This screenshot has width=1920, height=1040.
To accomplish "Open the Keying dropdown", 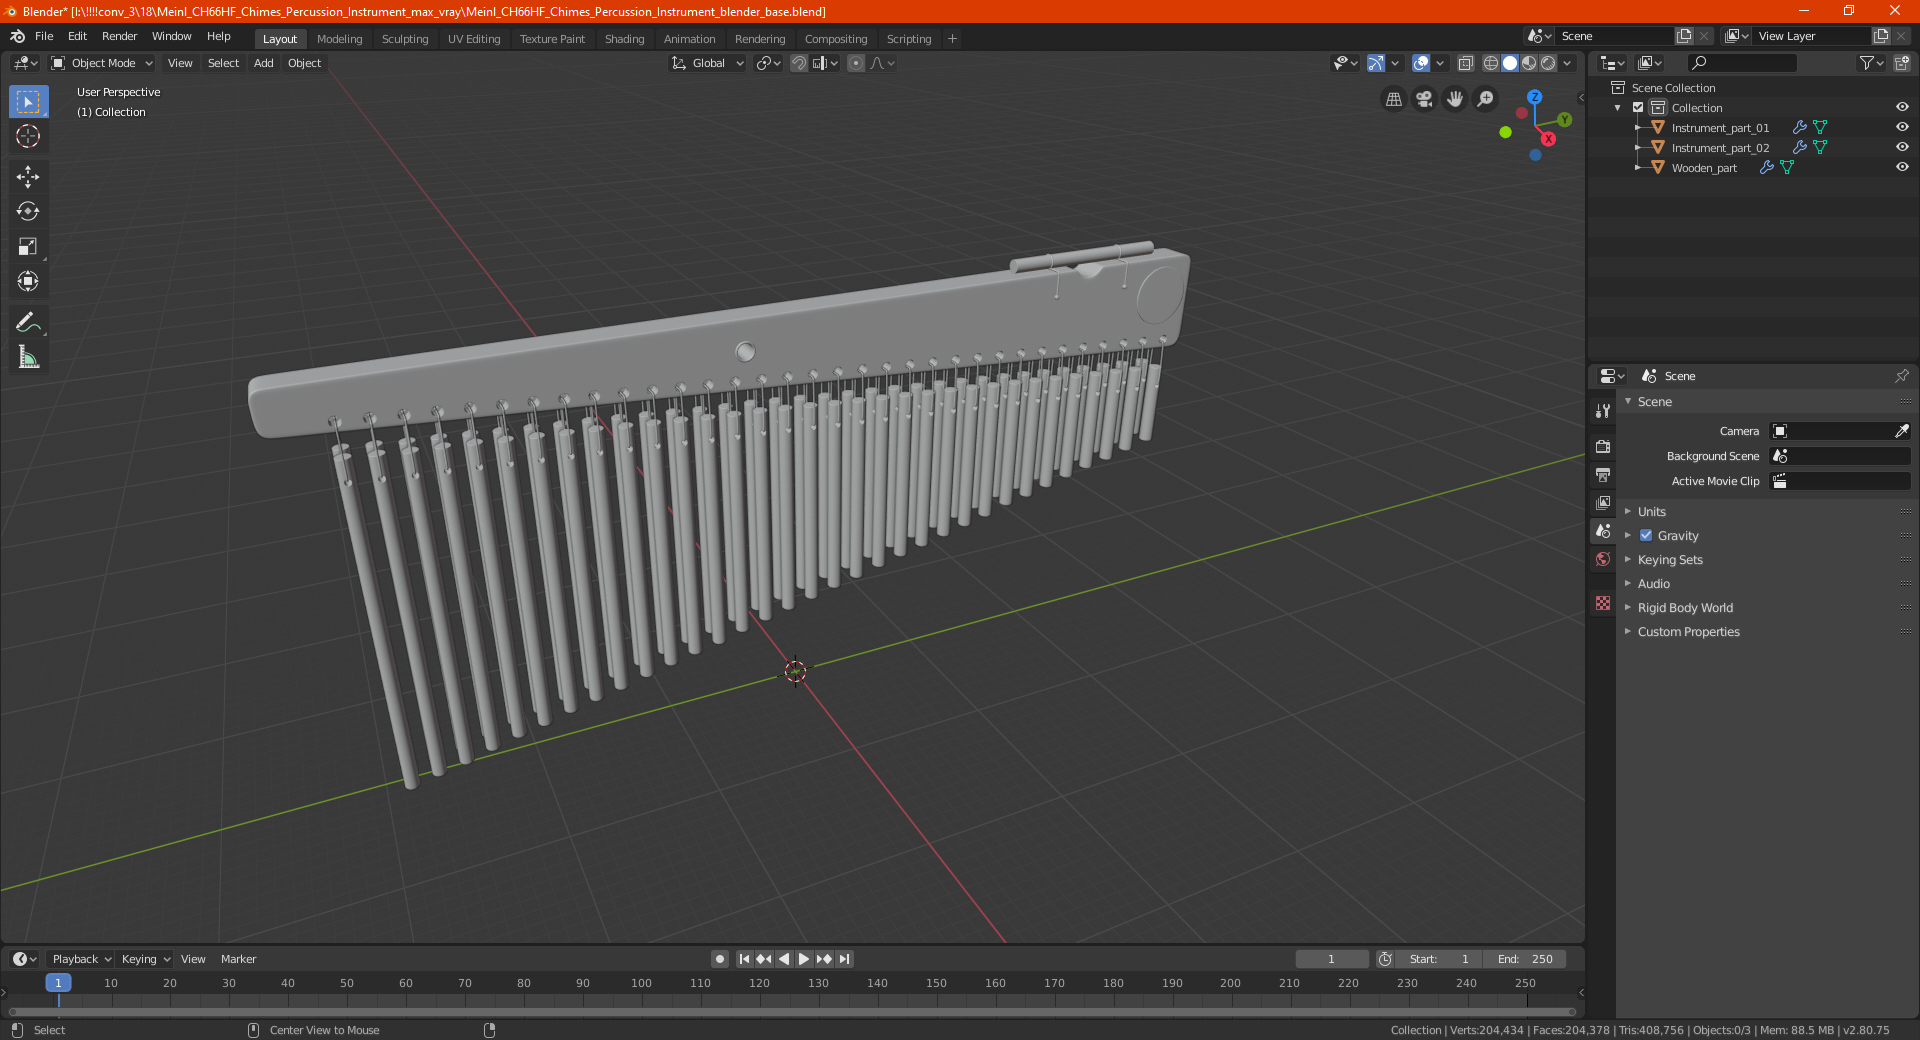I will (145, 959).
